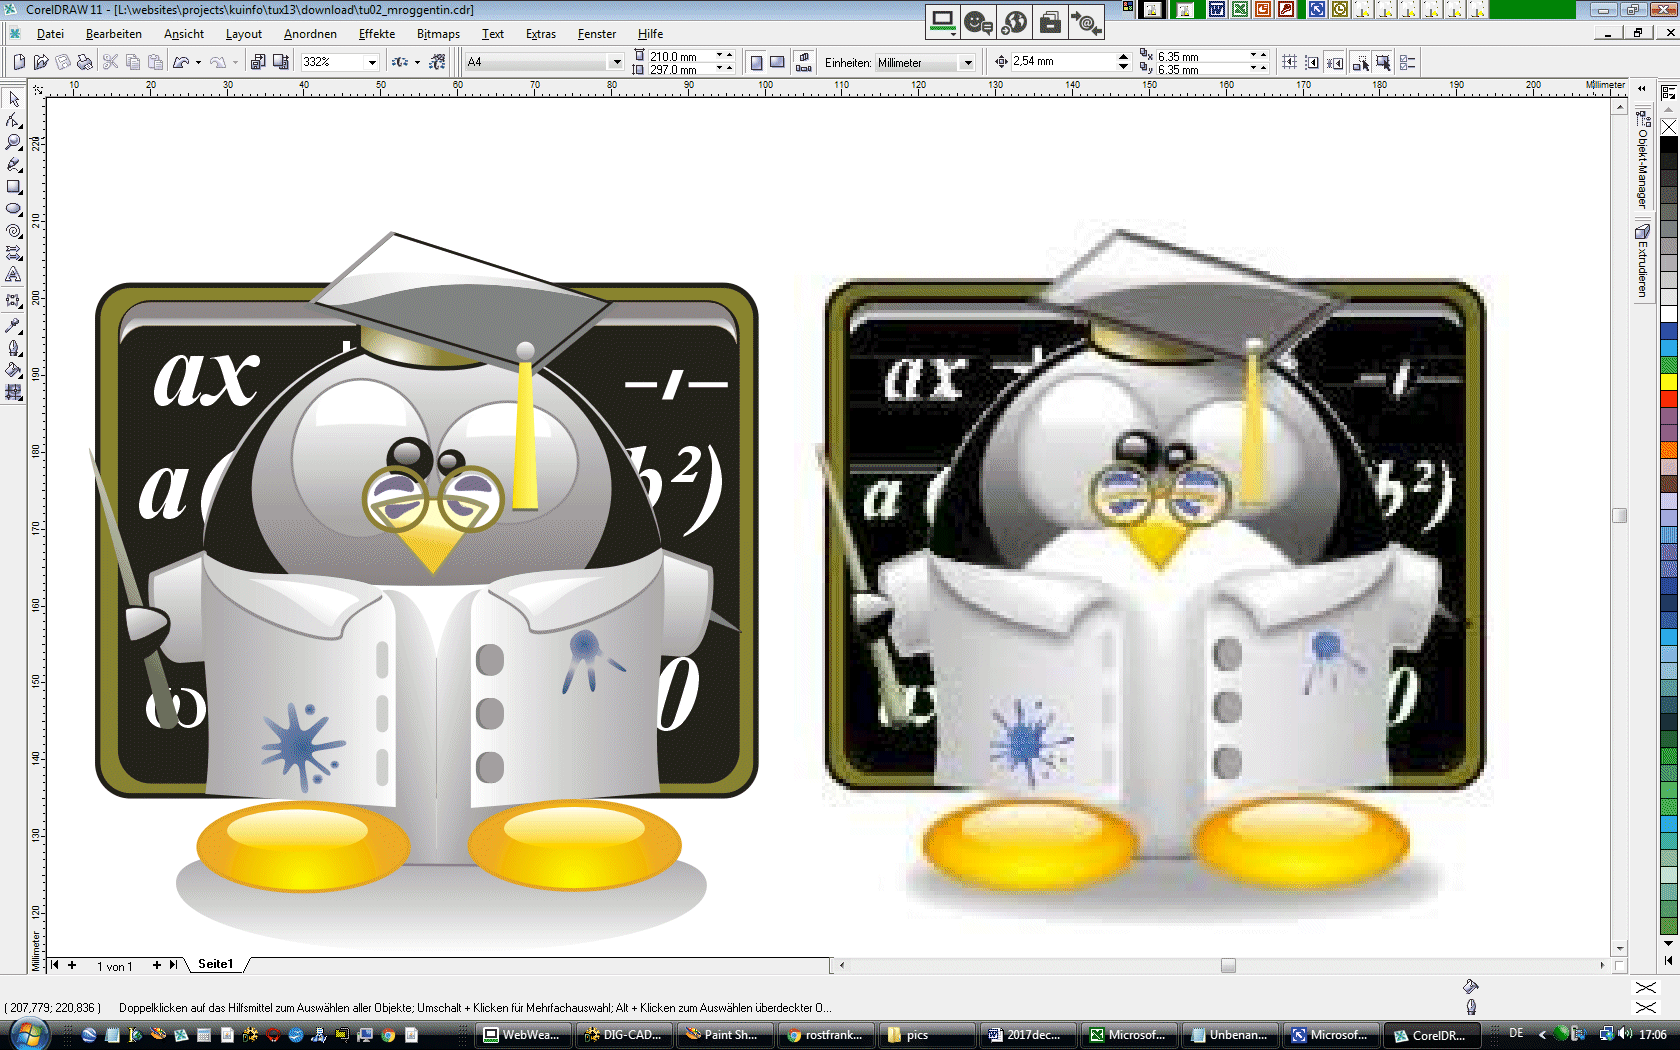Select the Eyedropper tool
This screenshot has width=1680, height=1050.
(x=14, y=325)
